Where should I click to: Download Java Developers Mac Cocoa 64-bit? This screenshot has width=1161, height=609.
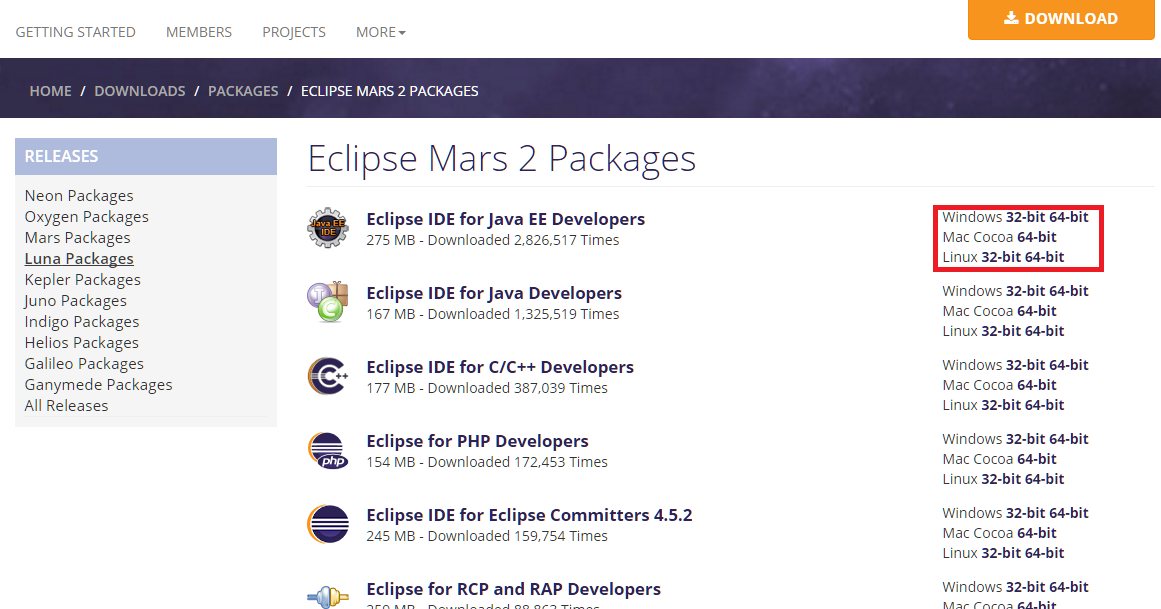(1037, 311)
